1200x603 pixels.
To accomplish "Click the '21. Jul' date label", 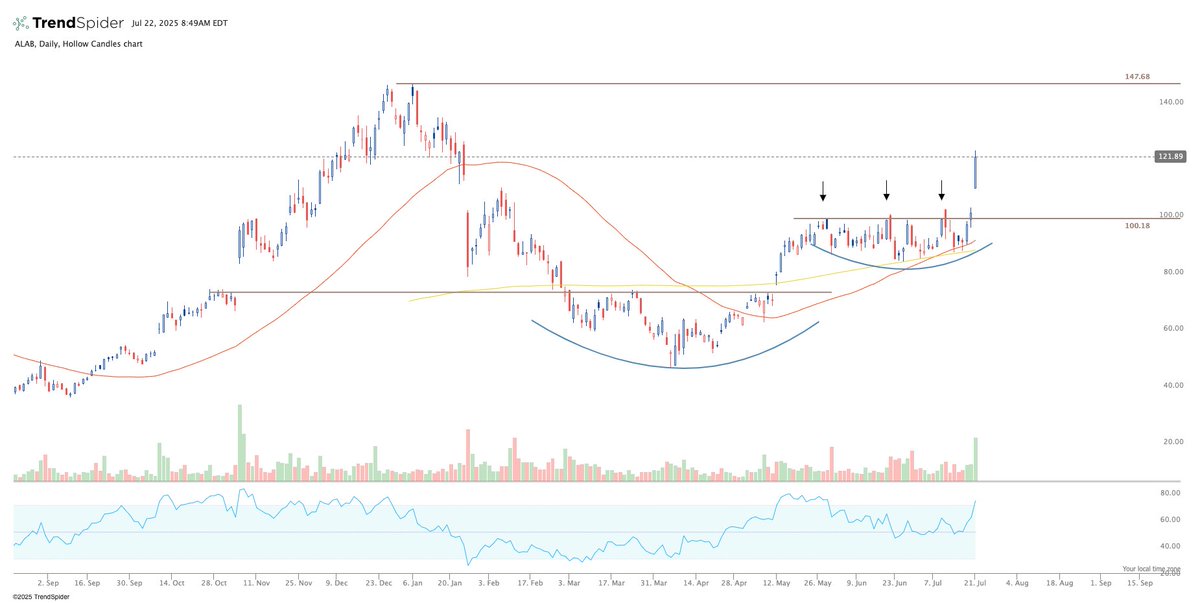I will tap(975, 581).
